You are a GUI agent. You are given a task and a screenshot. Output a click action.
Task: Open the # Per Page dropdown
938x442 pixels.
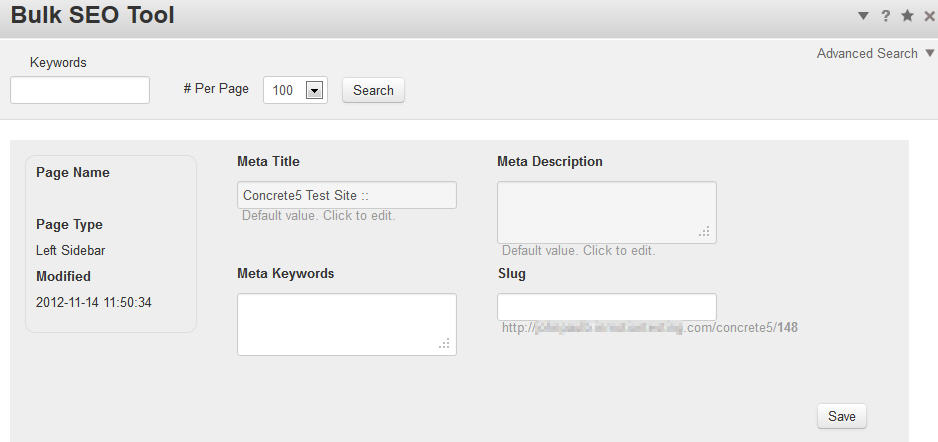coord(313,90)
